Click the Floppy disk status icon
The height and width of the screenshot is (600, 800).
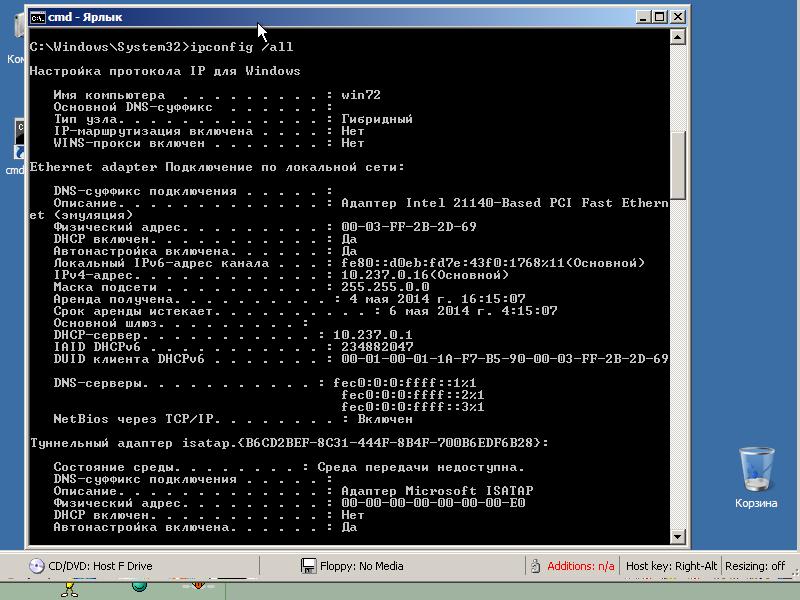coord(308,566)
